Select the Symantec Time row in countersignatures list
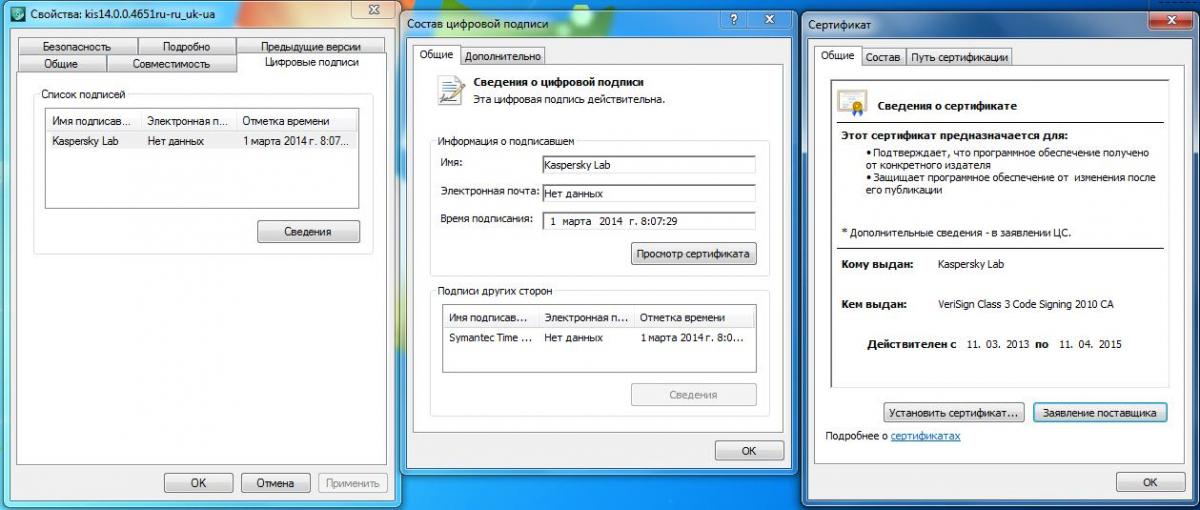The image size is (1200, 510). click(599, 338)
